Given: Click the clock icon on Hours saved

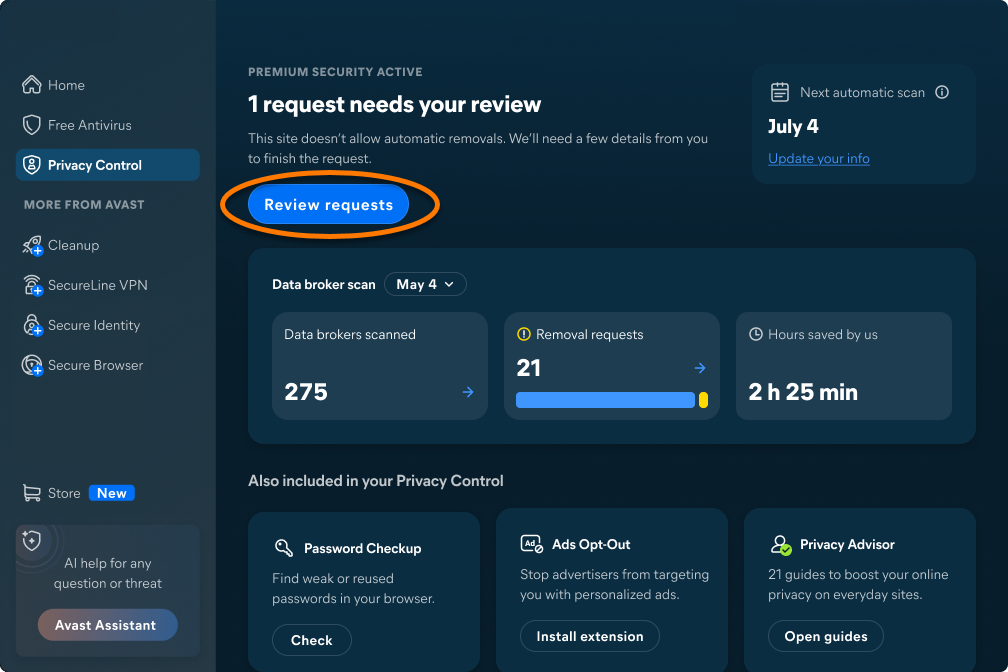Looking at the screenshot, I should [x=756, y=334].
